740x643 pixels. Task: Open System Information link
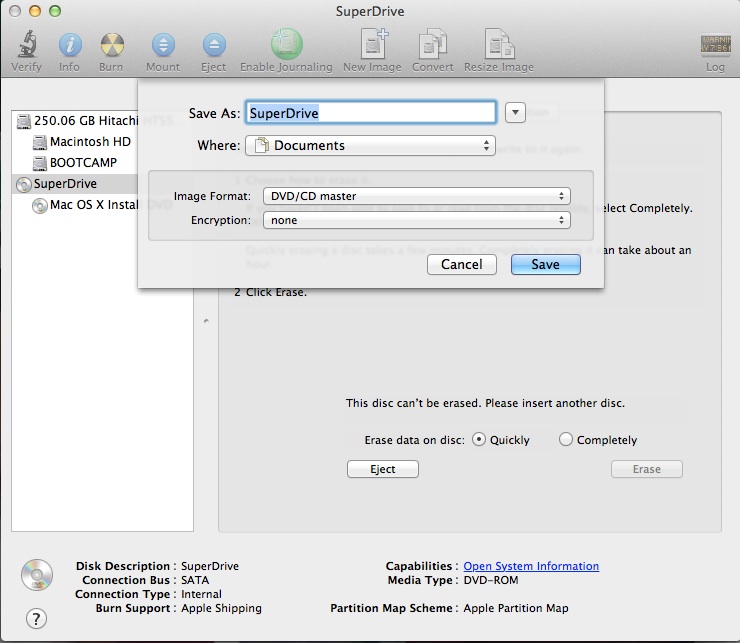[531, 566]
